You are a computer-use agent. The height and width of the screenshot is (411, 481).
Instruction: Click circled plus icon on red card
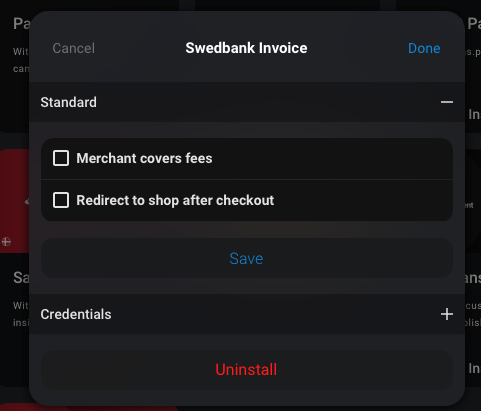point(6,242)
